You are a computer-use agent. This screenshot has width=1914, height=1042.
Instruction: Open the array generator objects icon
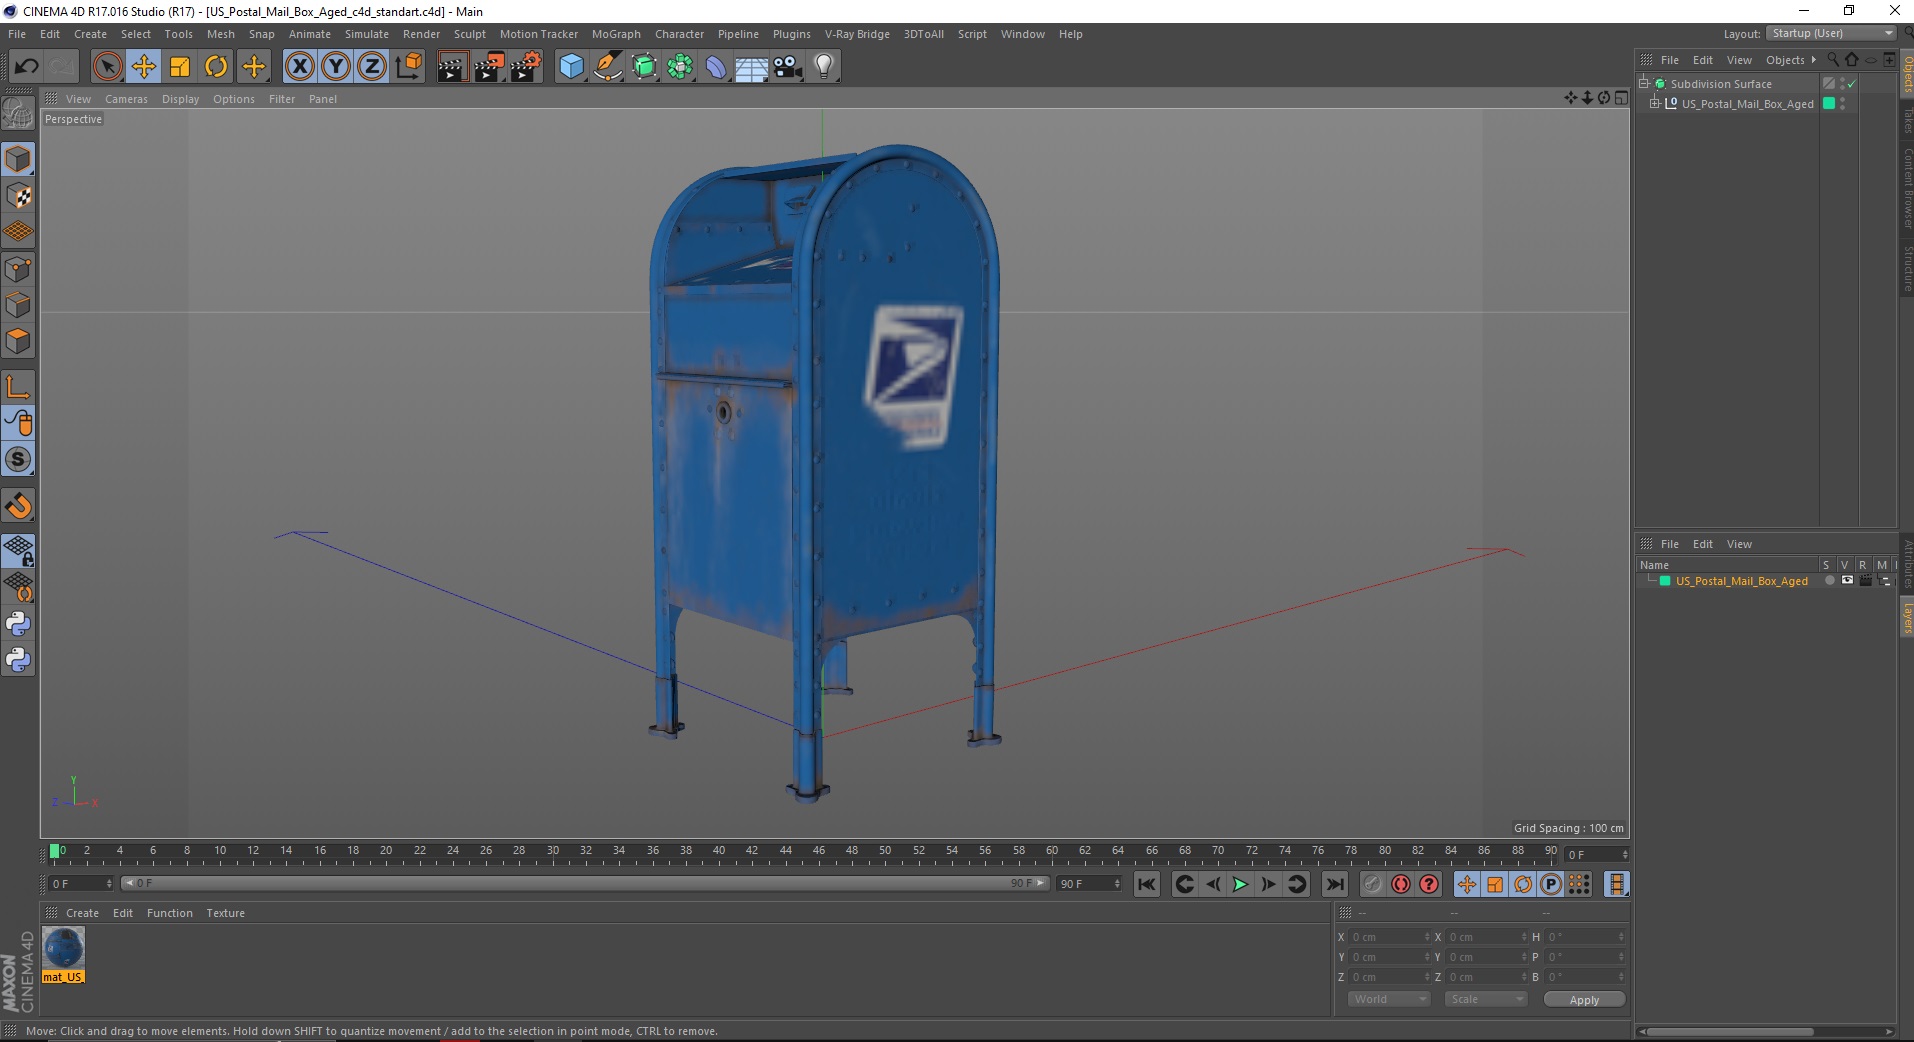point(680,67)
